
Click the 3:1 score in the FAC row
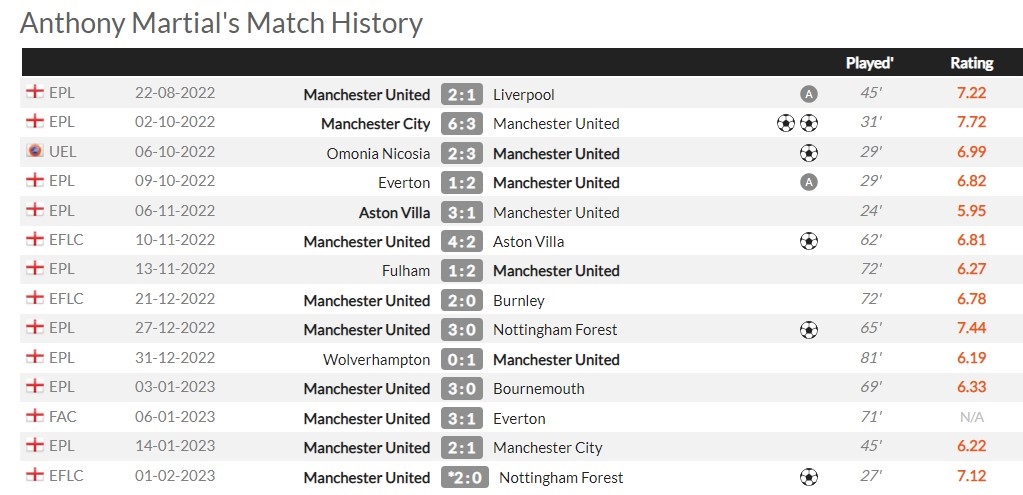[462, 418]
